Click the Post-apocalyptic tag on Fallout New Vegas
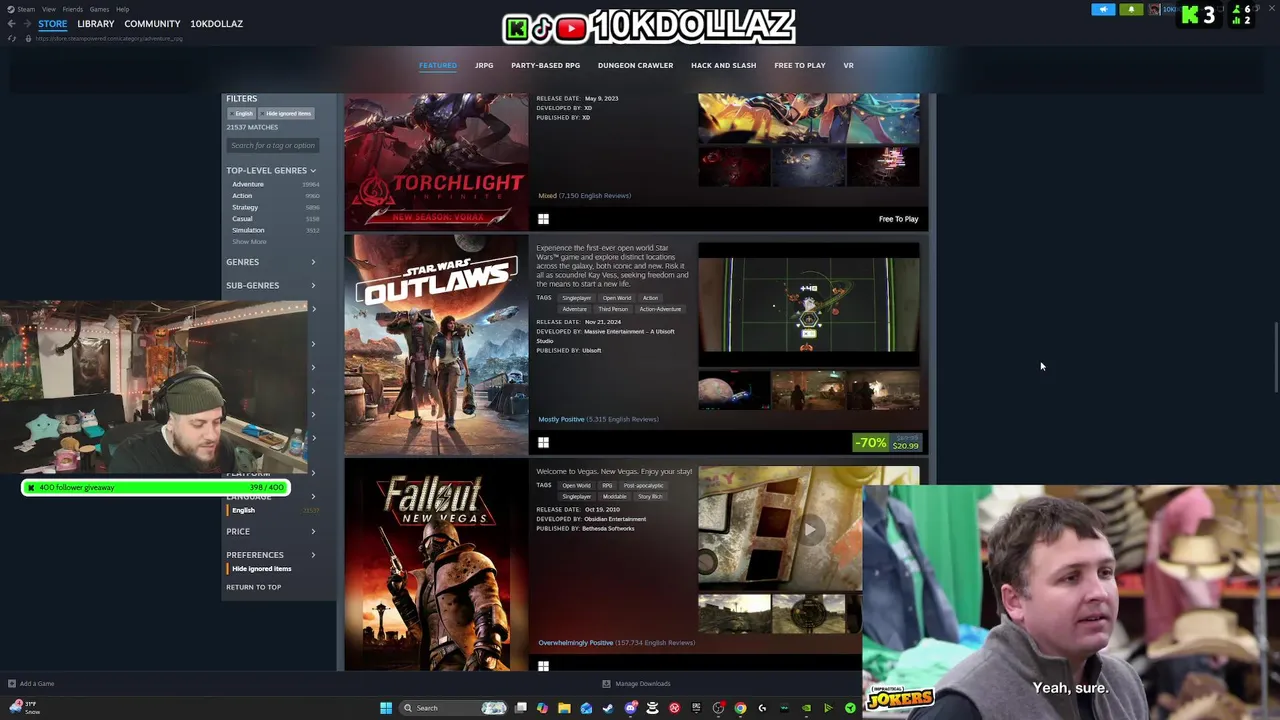 coord(643,486)
